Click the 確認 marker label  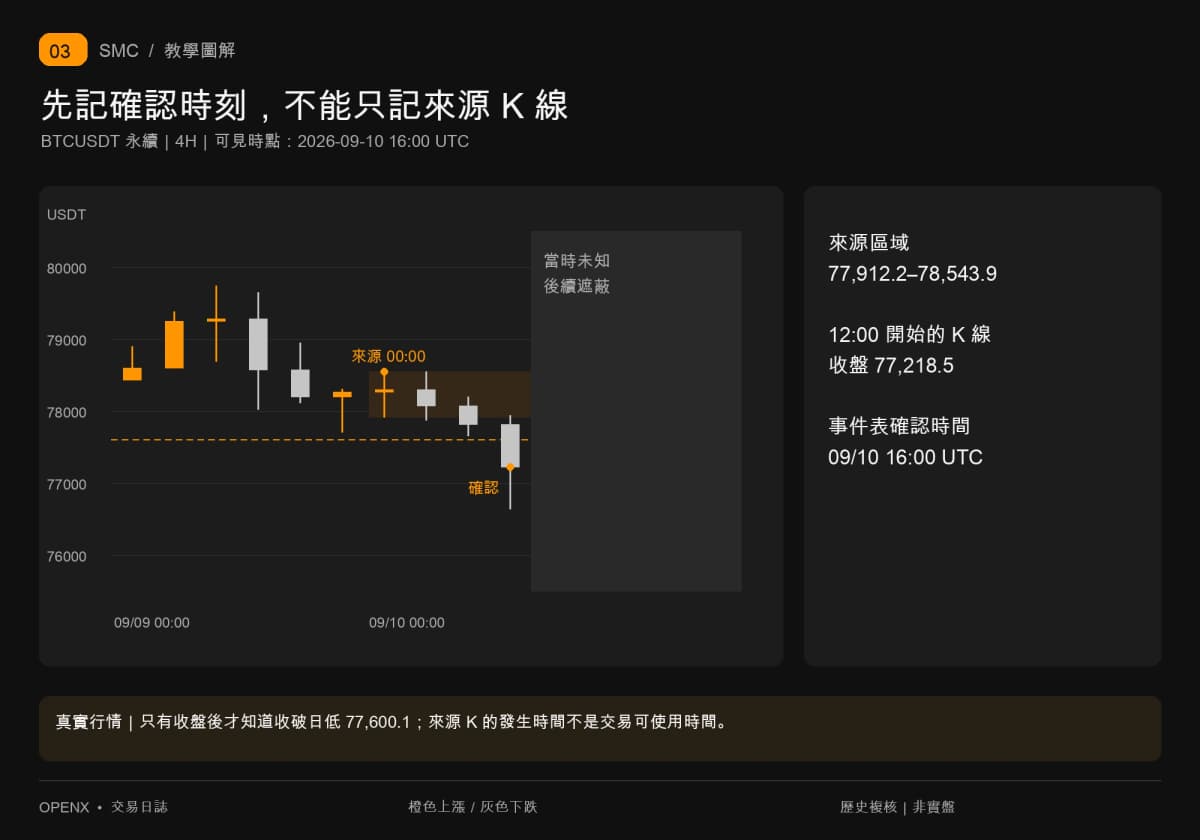click(484, 488)
